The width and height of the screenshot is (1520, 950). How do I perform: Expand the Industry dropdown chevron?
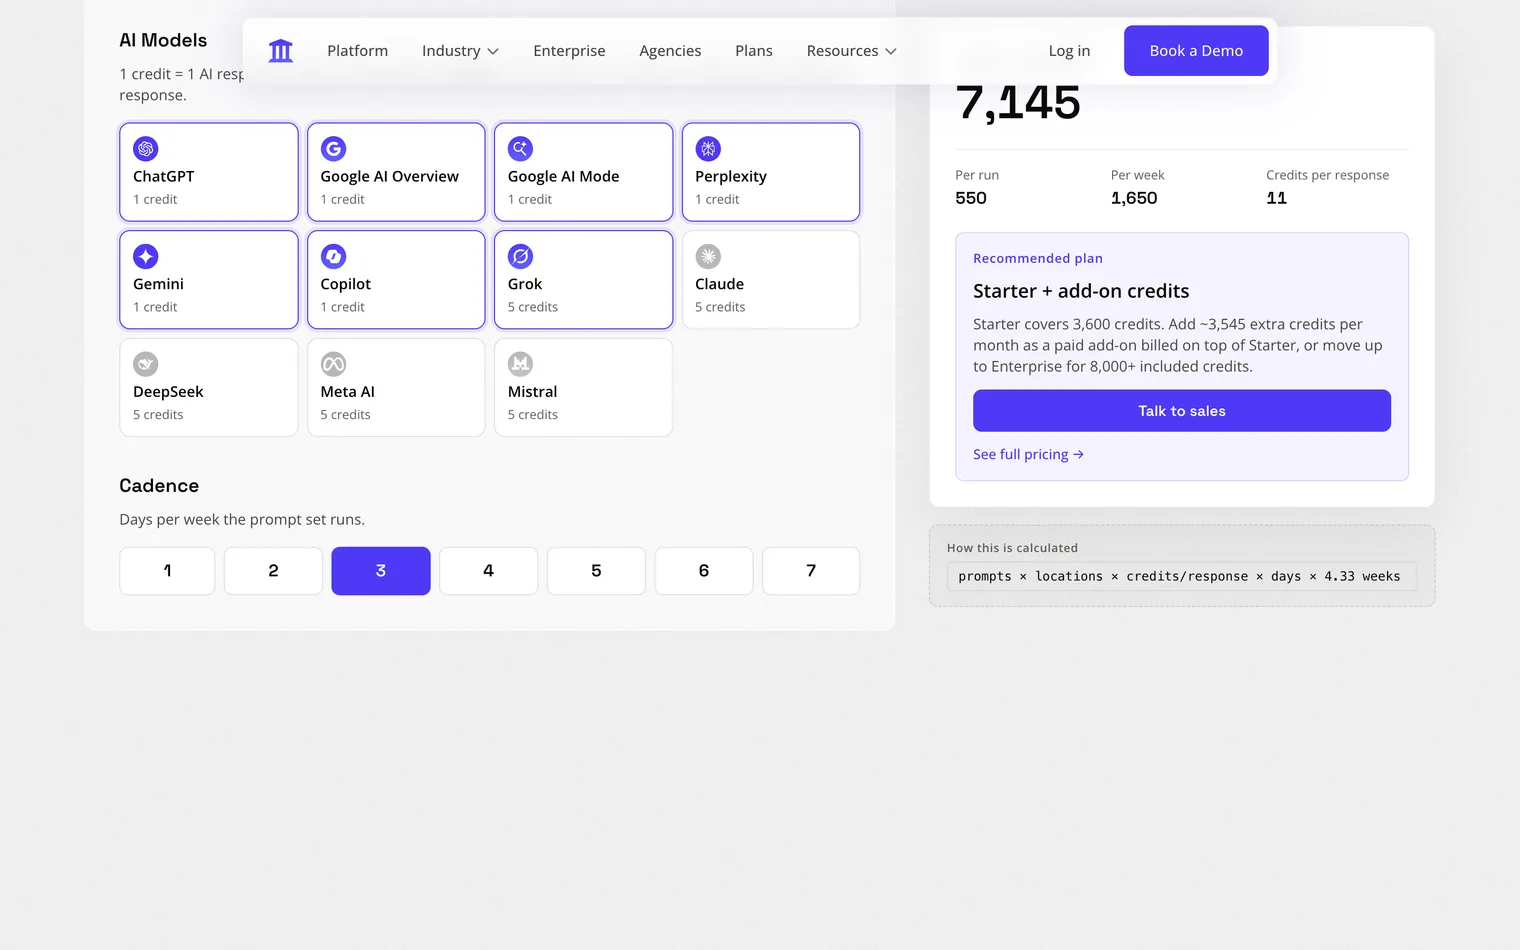pos(493,51)
